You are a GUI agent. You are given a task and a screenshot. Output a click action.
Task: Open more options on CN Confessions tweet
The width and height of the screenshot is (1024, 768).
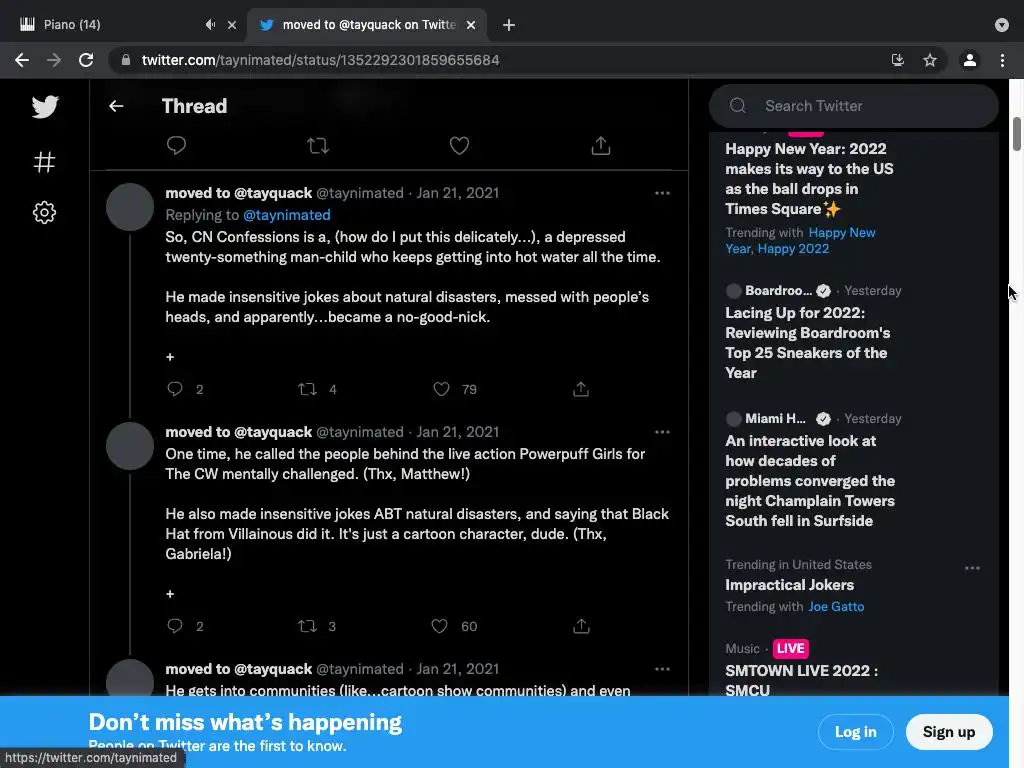(x=662, y=193)
